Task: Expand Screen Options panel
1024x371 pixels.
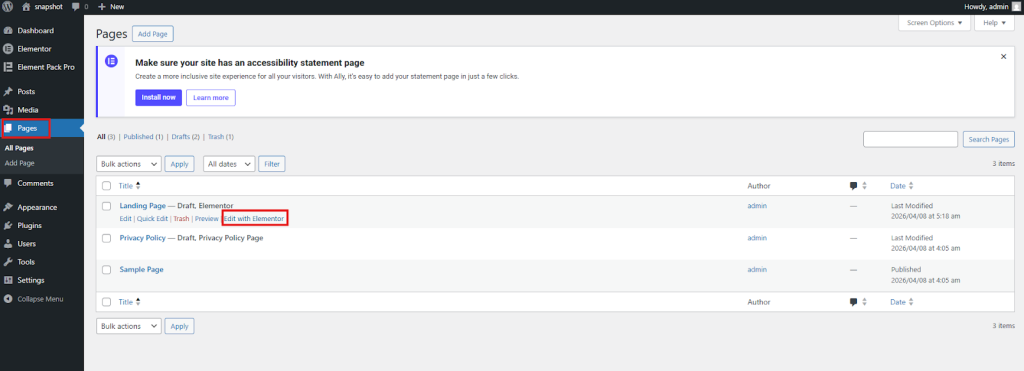Action: click(935, 23)
